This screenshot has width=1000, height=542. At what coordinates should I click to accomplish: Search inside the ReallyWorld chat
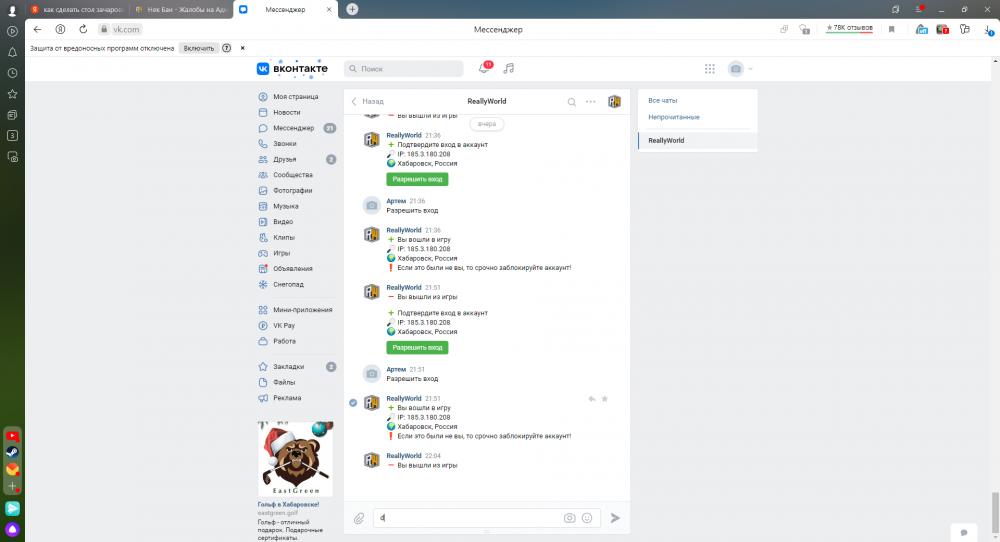click(x=571, y=102)
